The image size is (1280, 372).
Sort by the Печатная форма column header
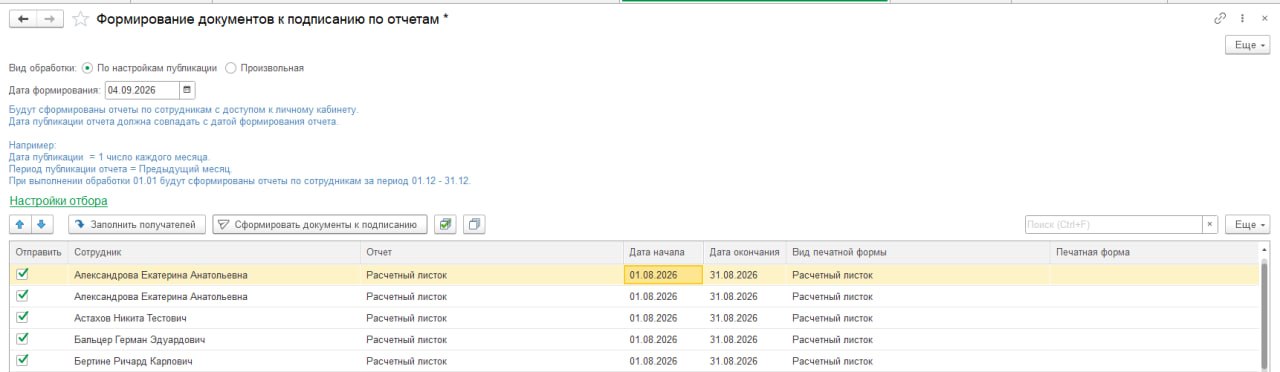(x=1154, y=252)
